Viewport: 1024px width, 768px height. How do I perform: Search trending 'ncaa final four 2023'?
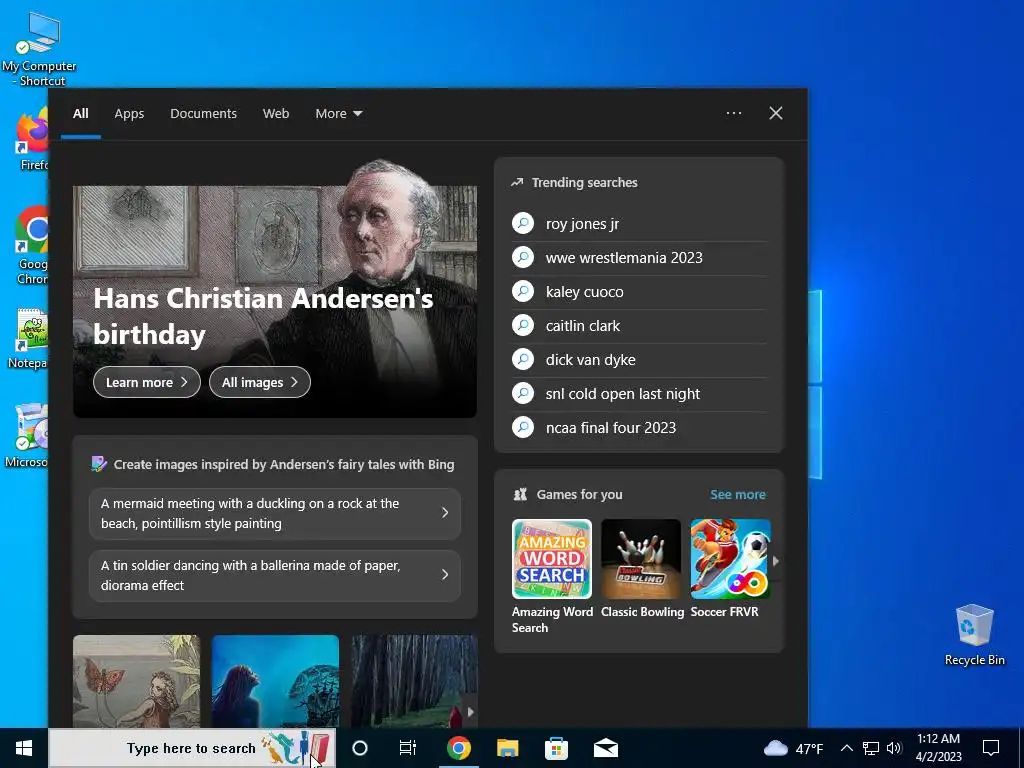pyautogui.click(x=639, y=428)
